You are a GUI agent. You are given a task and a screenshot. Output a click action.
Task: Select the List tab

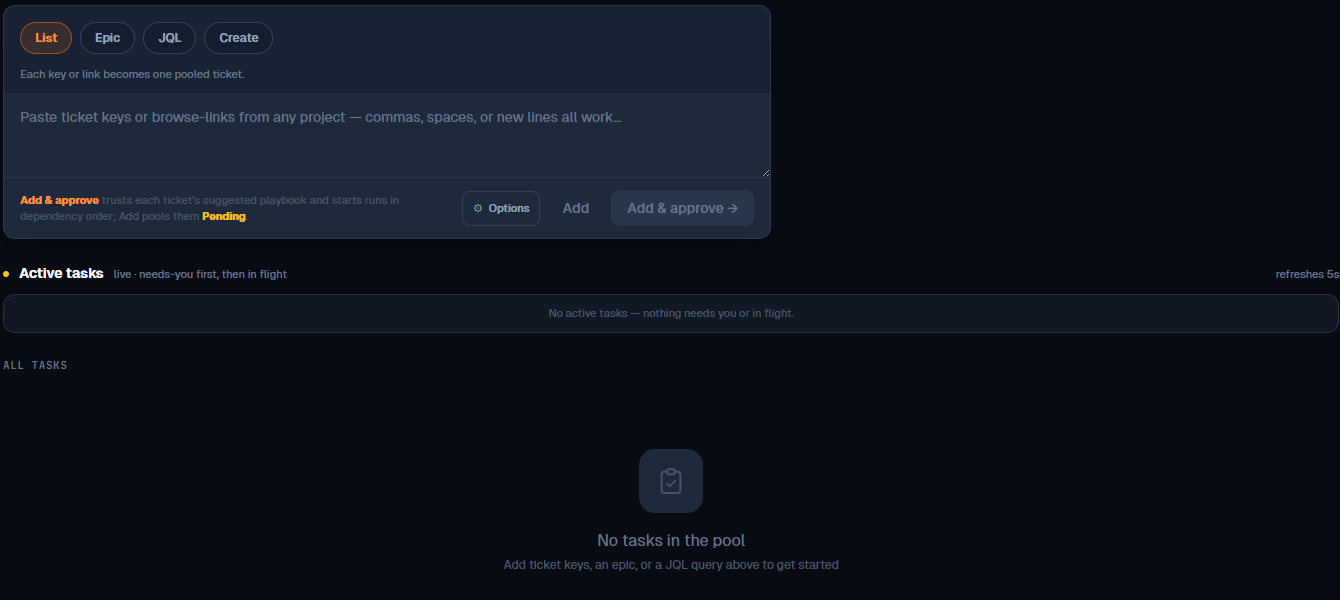[46, 38]
